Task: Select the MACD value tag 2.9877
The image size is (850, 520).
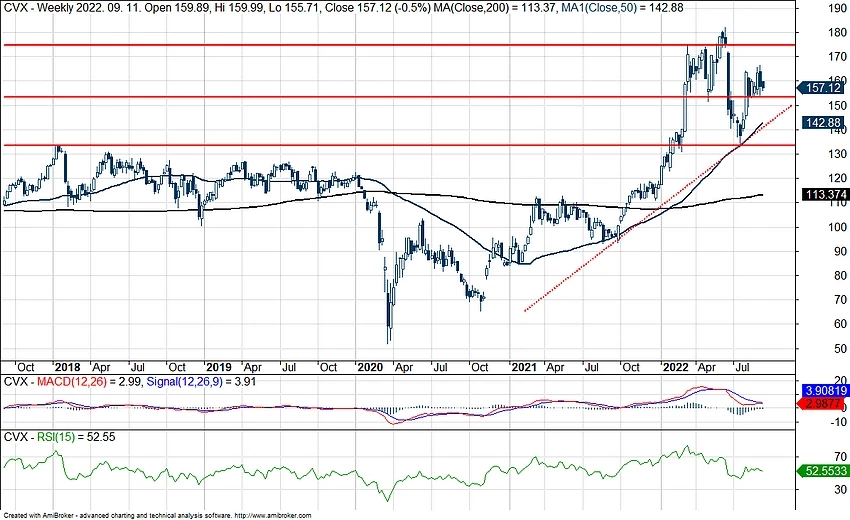Action: tap(821, 403)
